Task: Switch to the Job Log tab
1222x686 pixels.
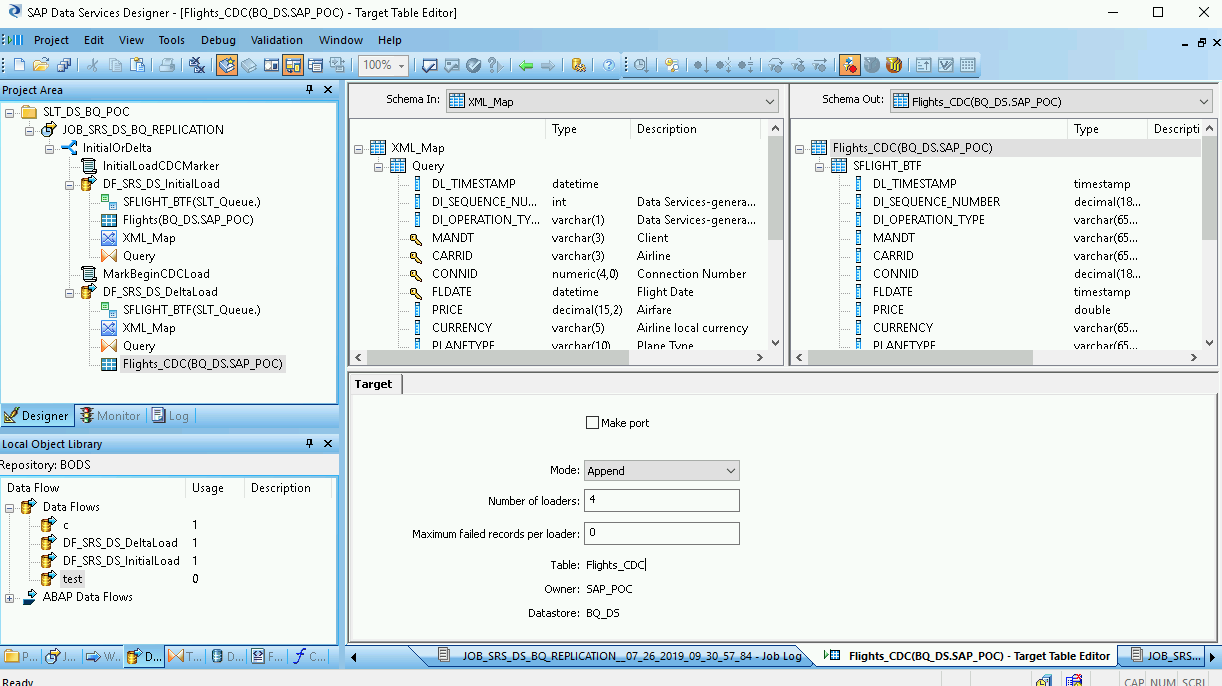Action: click(620, 657)
